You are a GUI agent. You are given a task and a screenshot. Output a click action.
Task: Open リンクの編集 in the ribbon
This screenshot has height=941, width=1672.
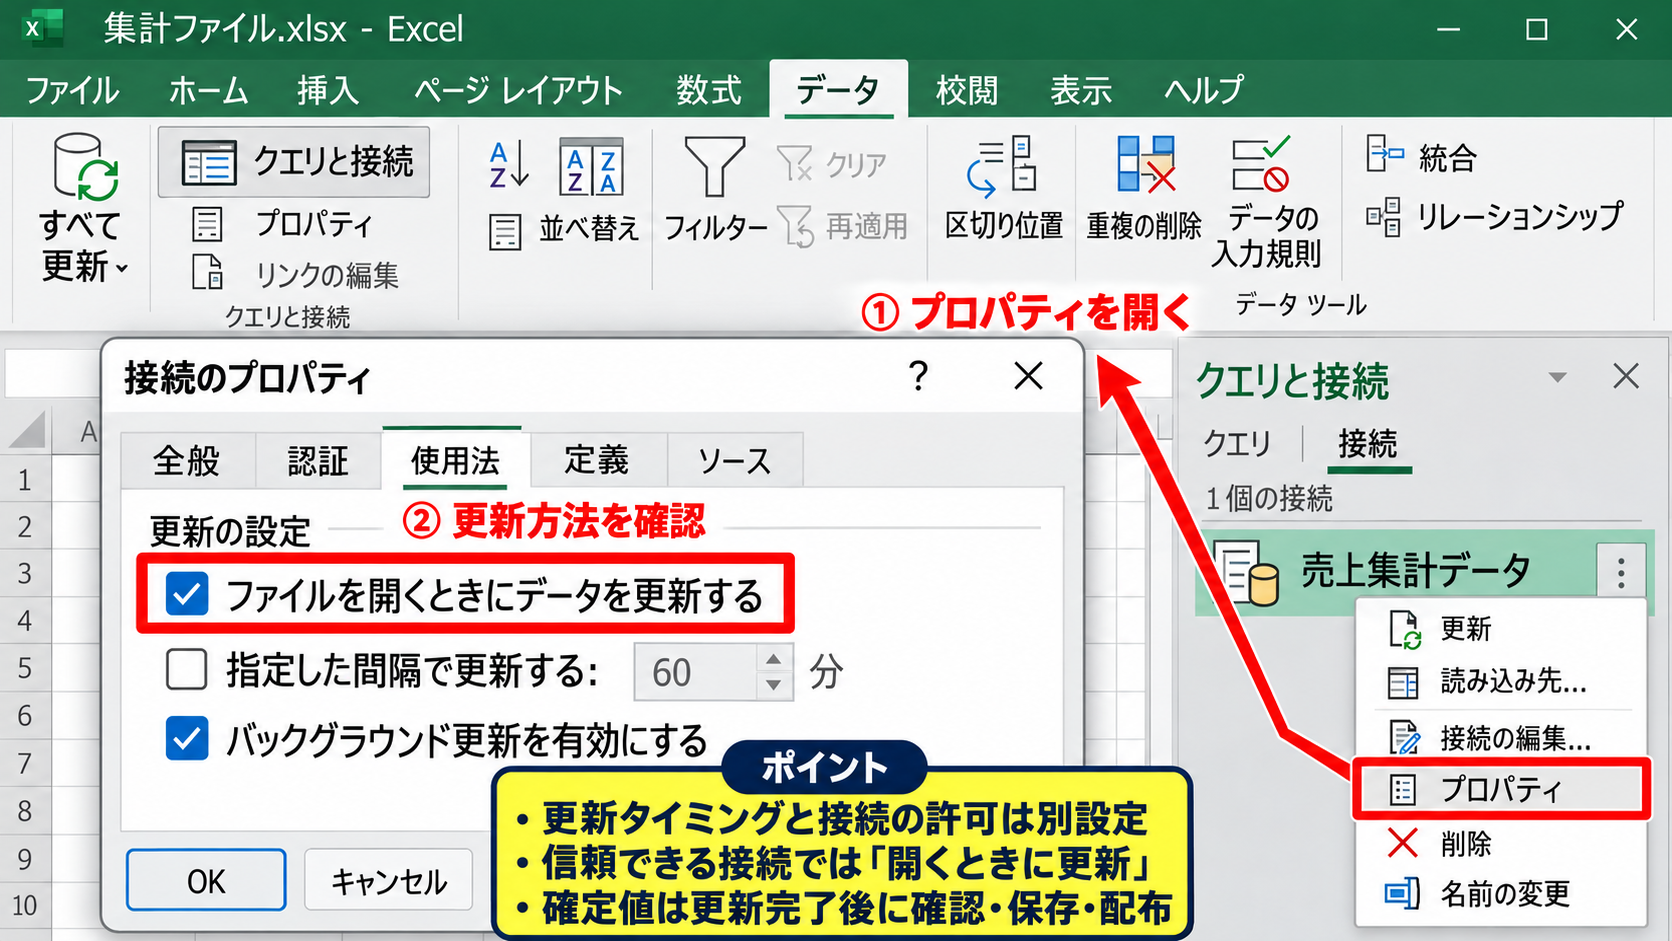point(296,273)
